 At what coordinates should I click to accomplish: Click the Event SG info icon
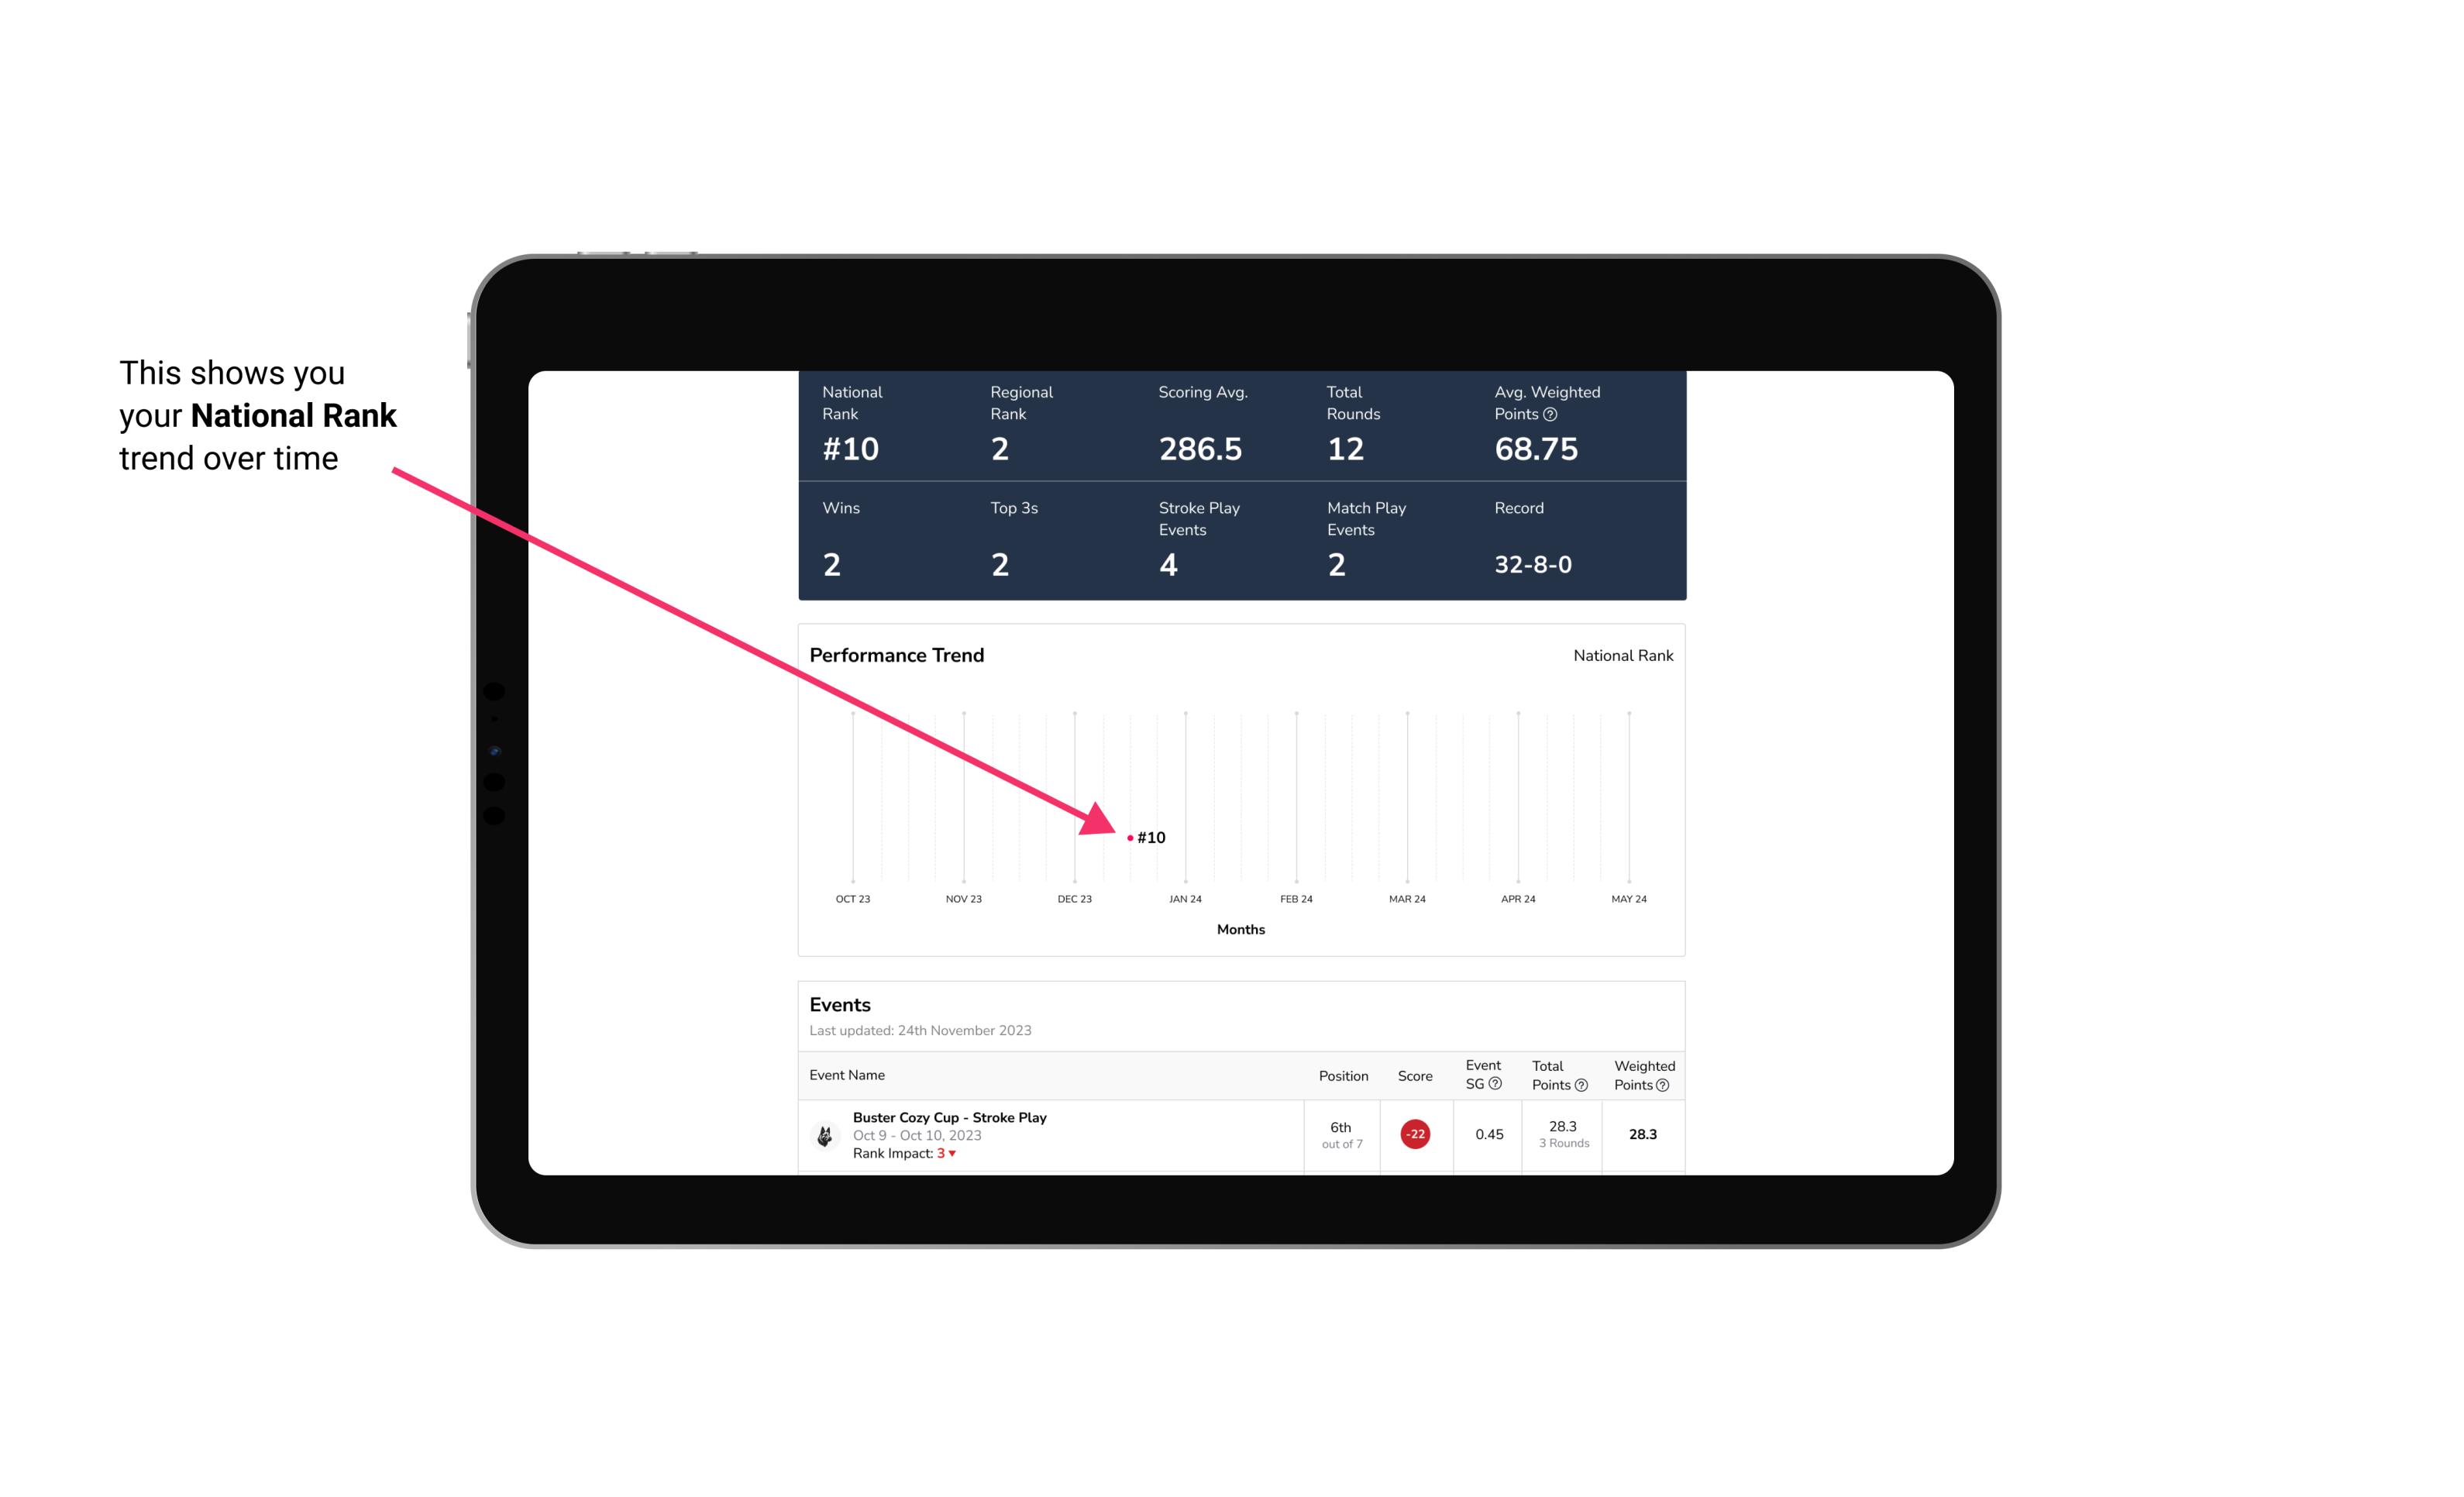(1498, 1083)
